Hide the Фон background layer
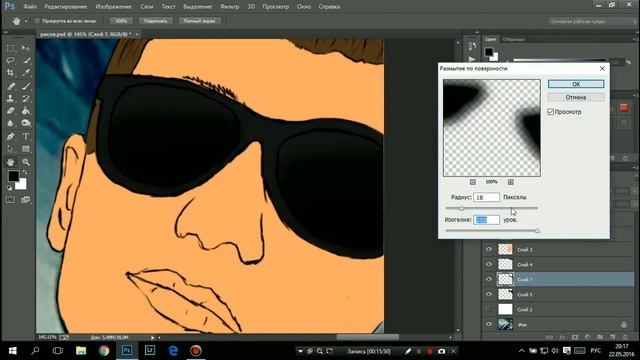This screenshot has width=640, height=360. pos(489,324)
